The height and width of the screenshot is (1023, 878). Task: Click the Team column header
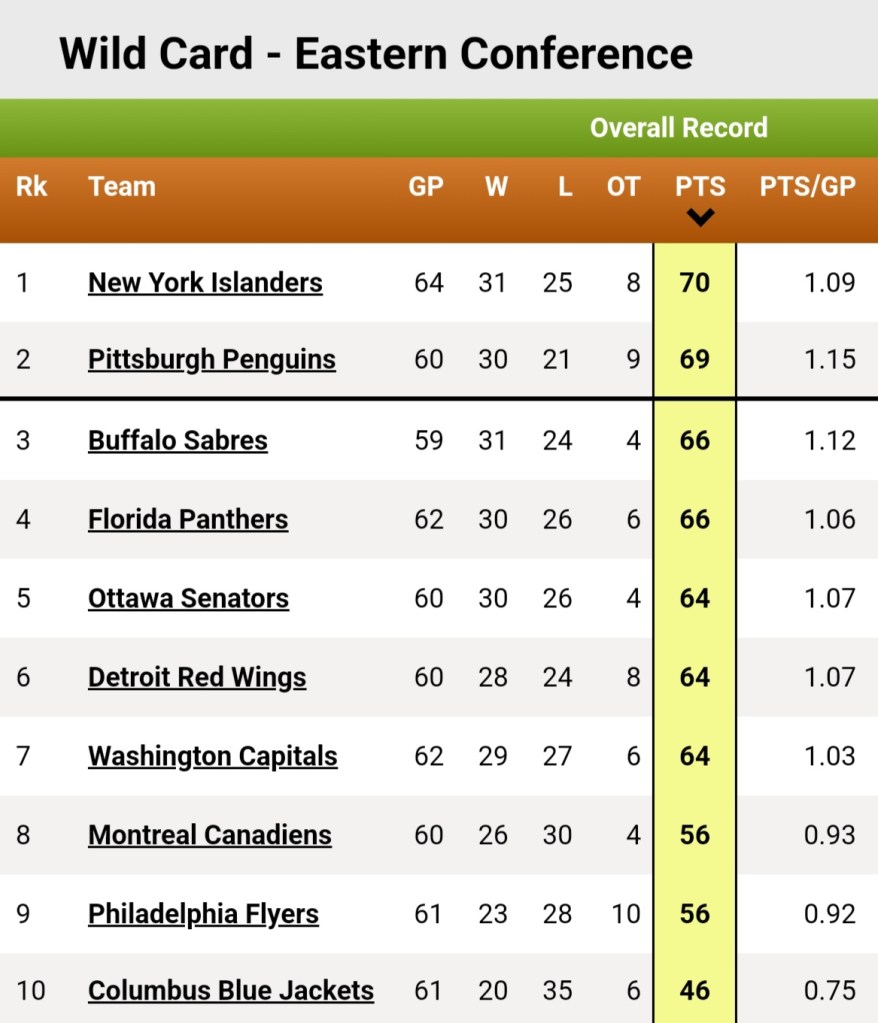point(122,187)
